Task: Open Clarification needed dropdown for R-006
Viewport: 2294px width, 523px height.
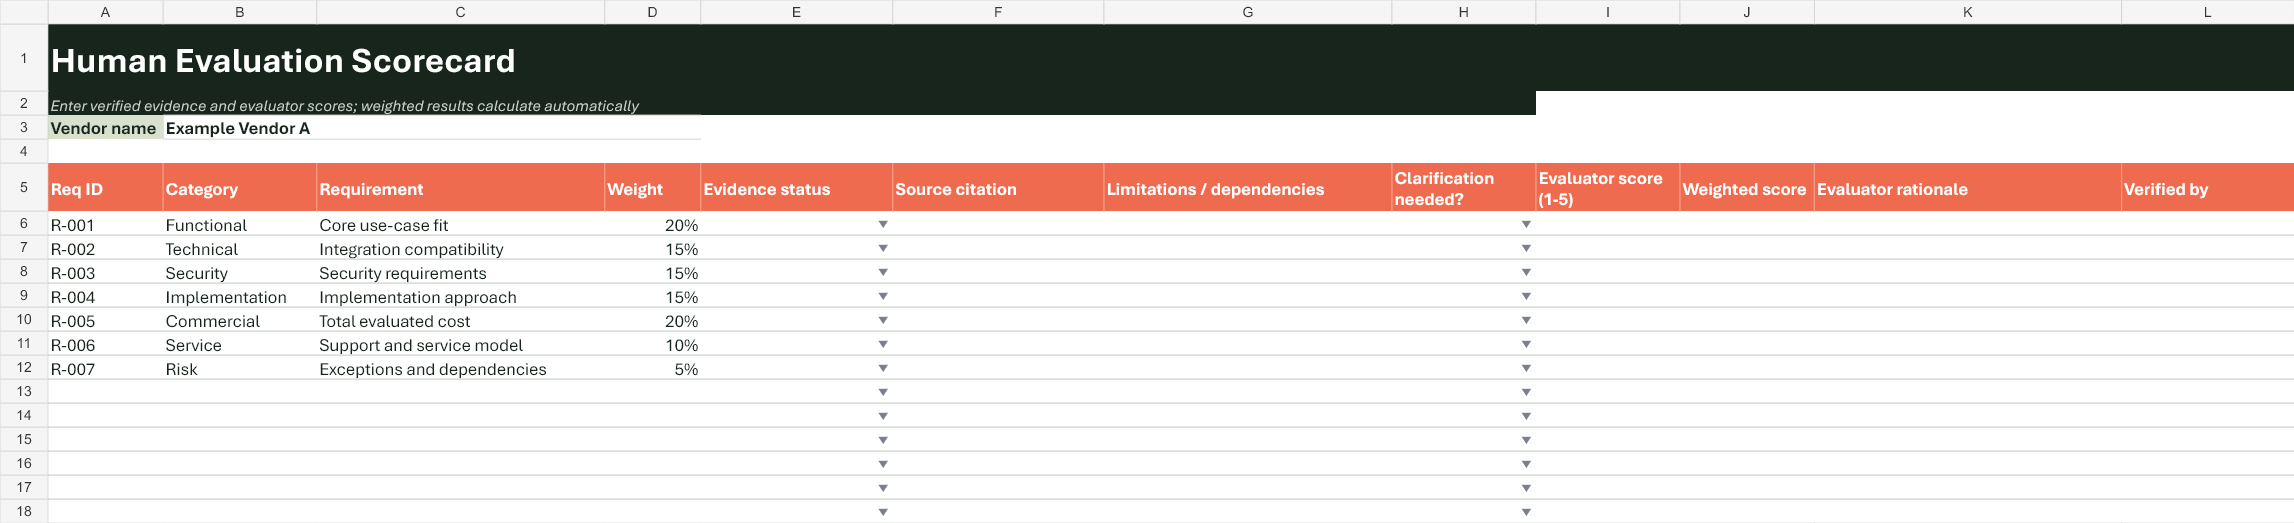Action: click(1526, 344)
